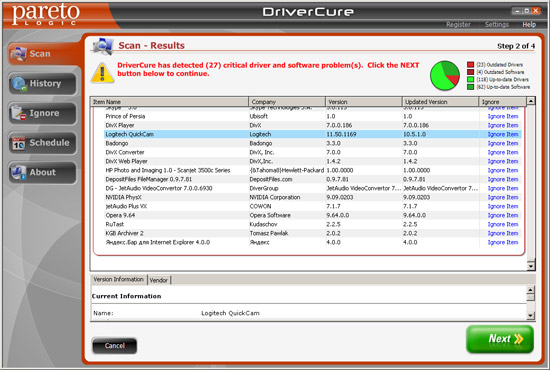Open the Ignore list section
This screenshot has width=550, height=370.
click(42, 113)
